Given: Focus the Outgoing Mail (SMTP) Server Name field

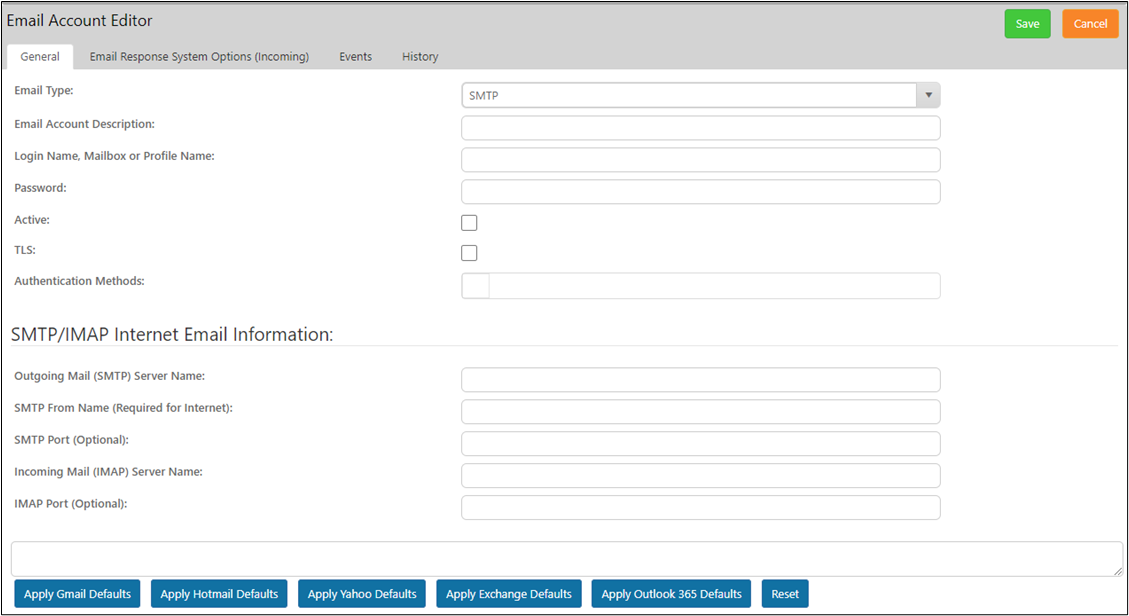Looking at the screenshot, I should (x=701, y=380).
